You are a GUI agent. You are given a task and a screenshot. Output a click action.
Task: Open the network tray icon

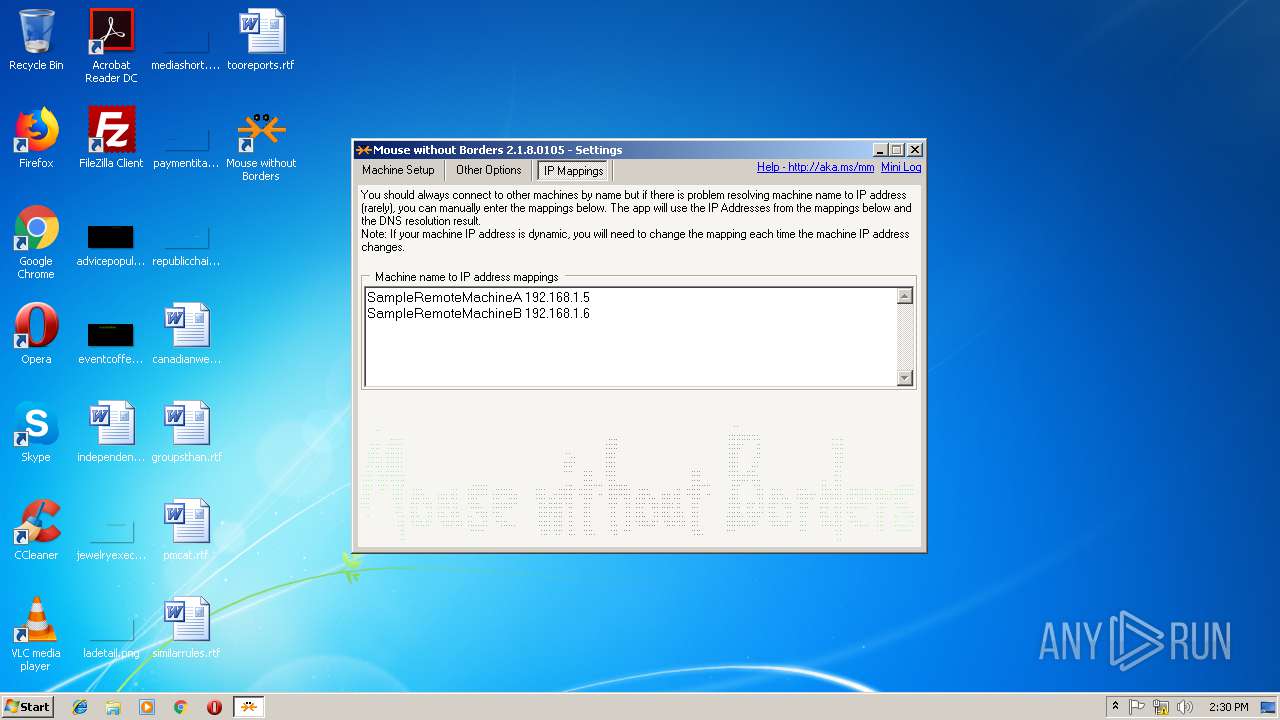coord(1161,707)
